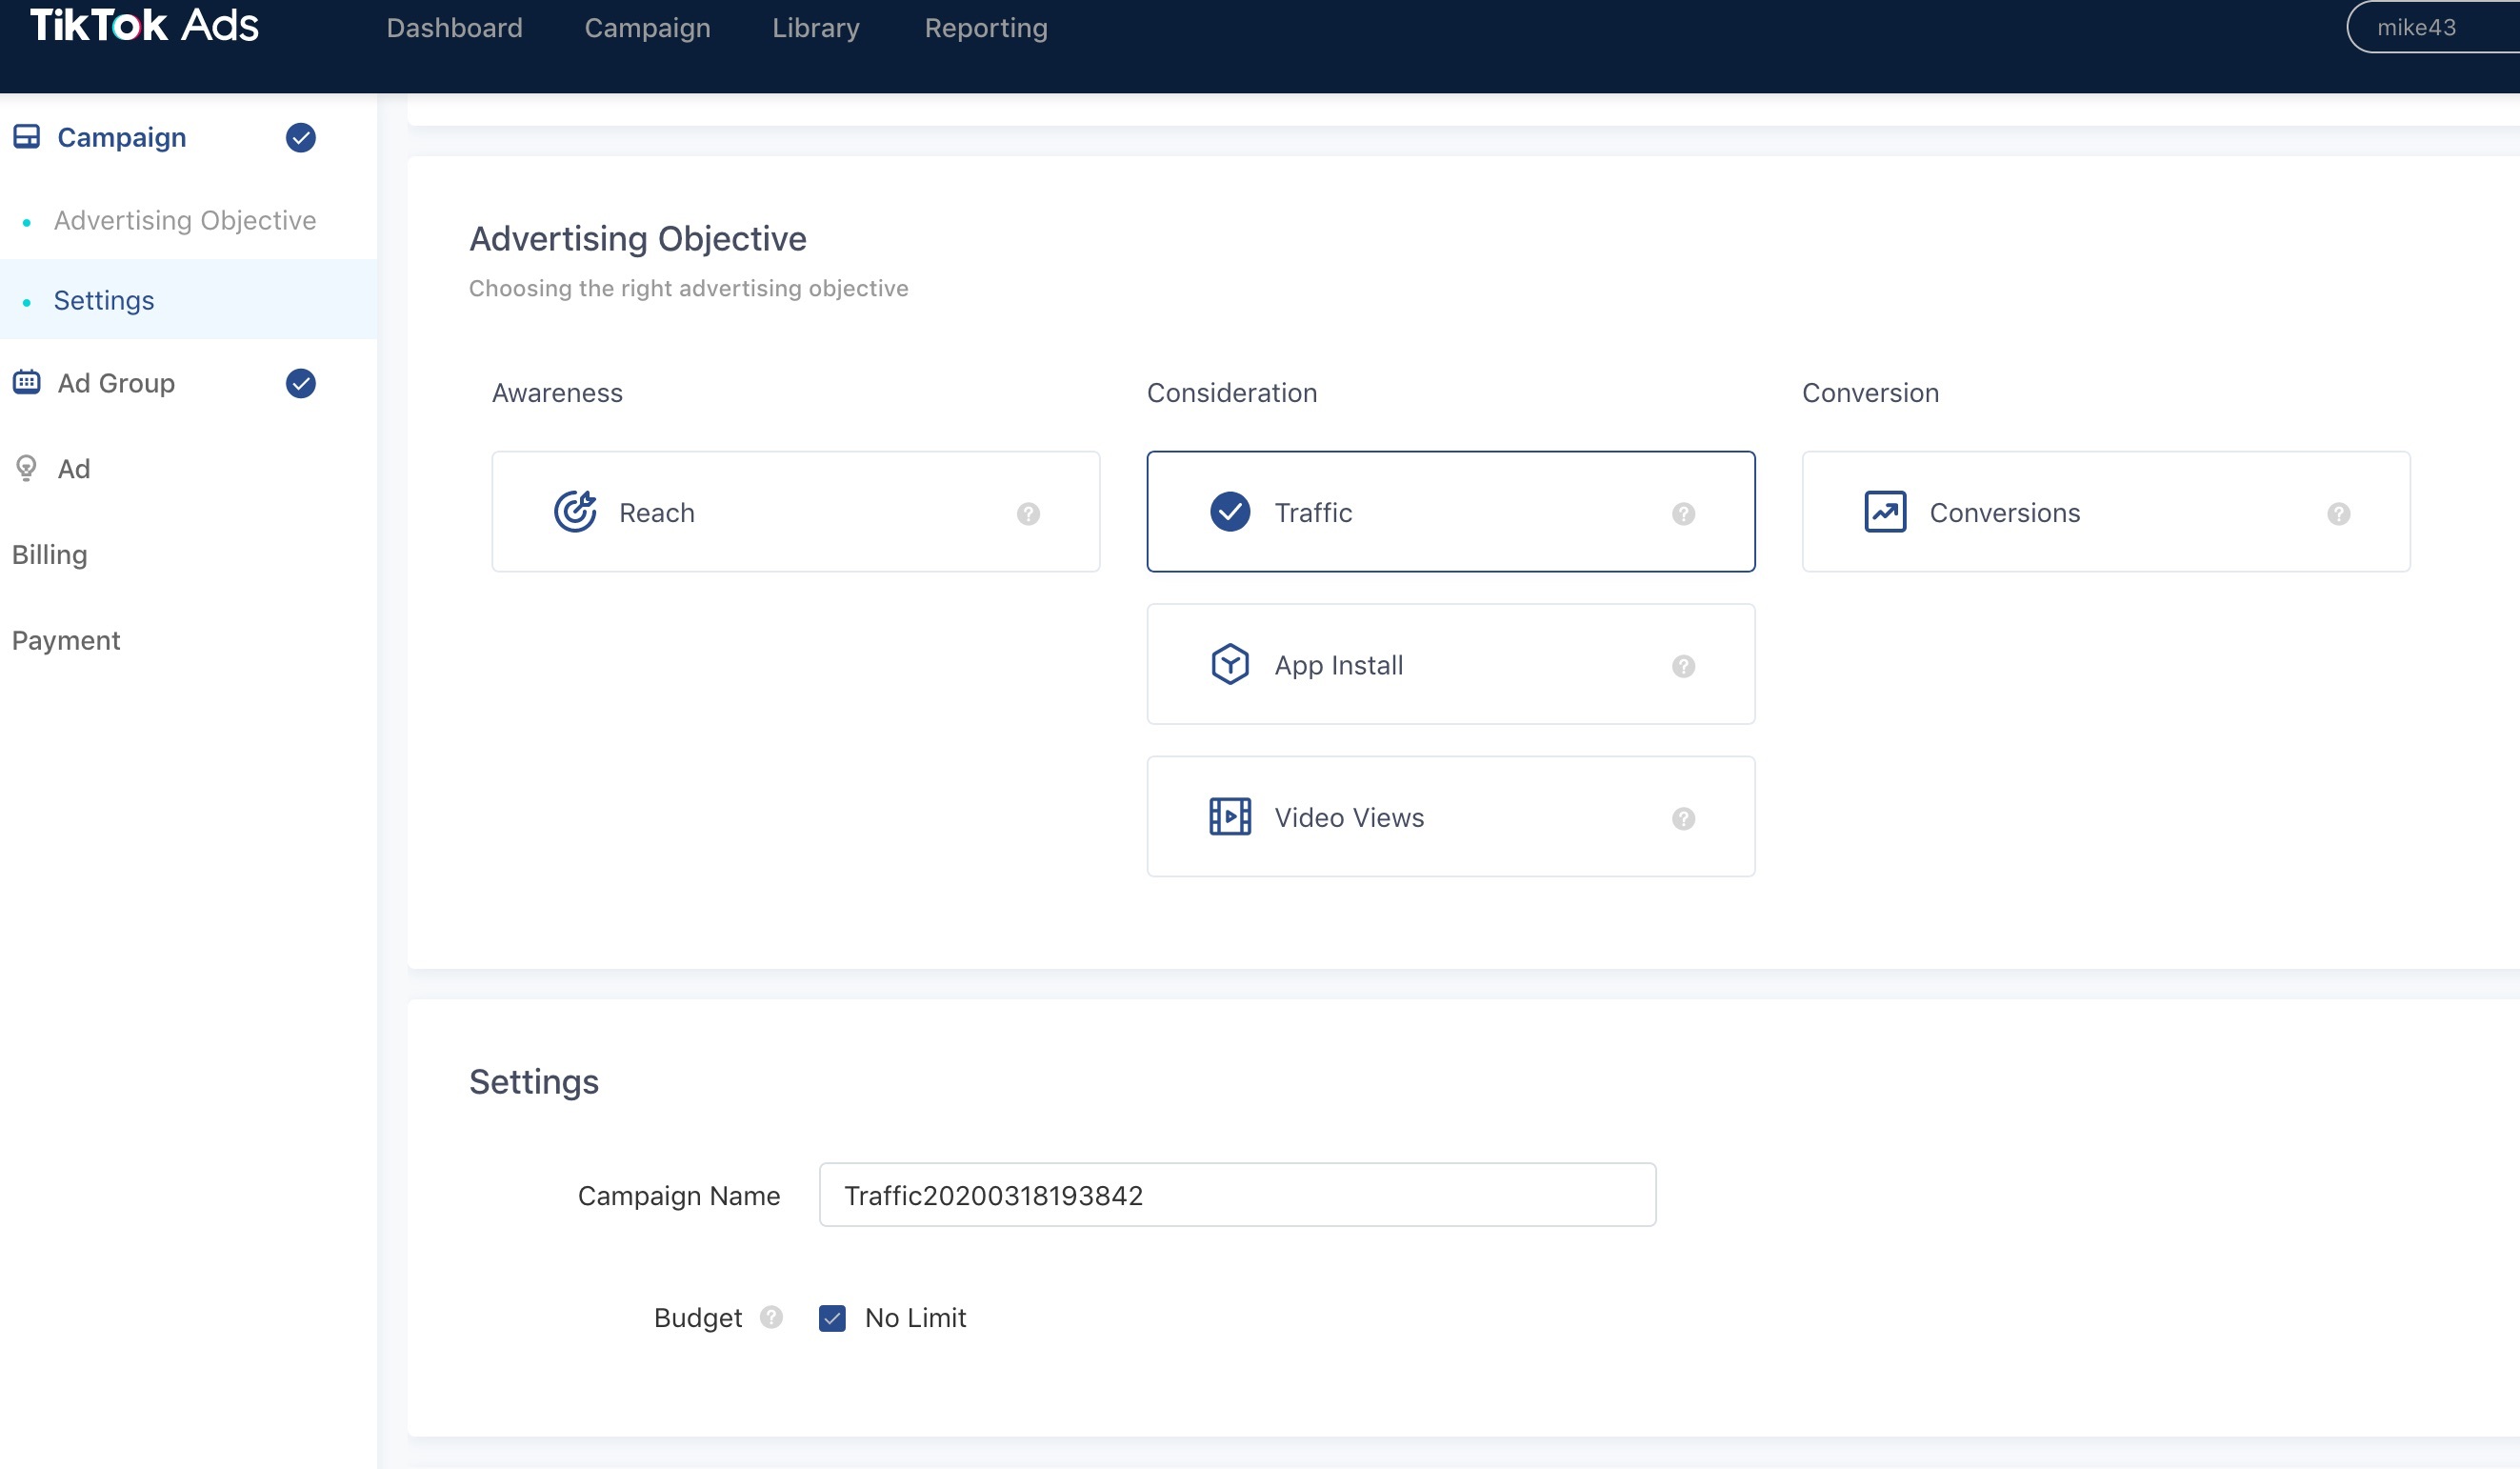Select Campaign step in sidebar
Screen dimensions: 2520x1469
click(122, 137)
